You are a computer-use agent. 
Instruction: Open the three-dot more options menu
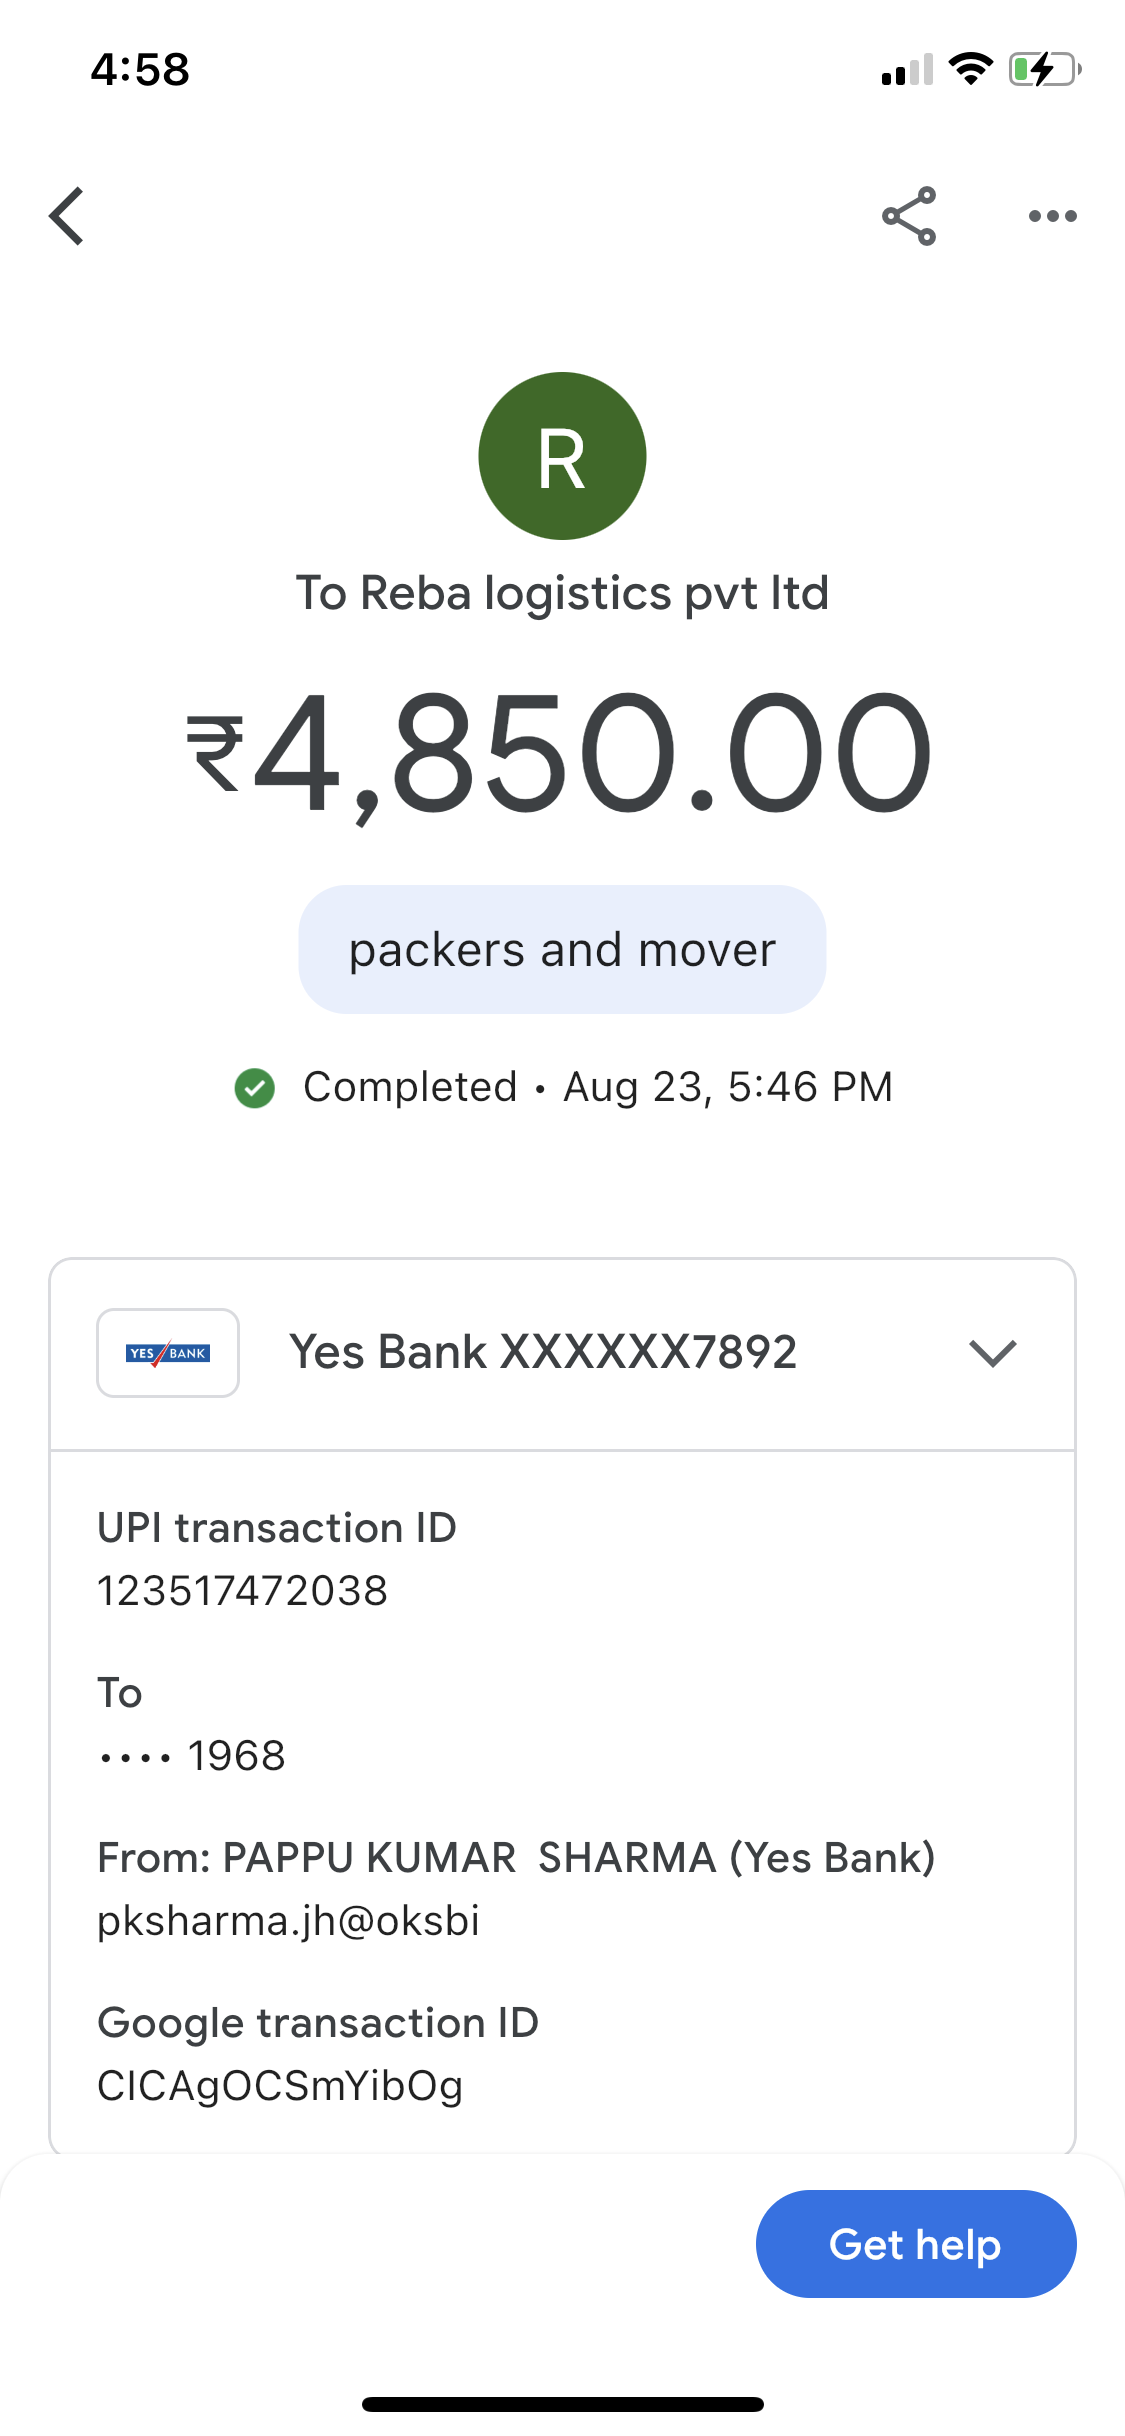click(x=1053, y=216)
